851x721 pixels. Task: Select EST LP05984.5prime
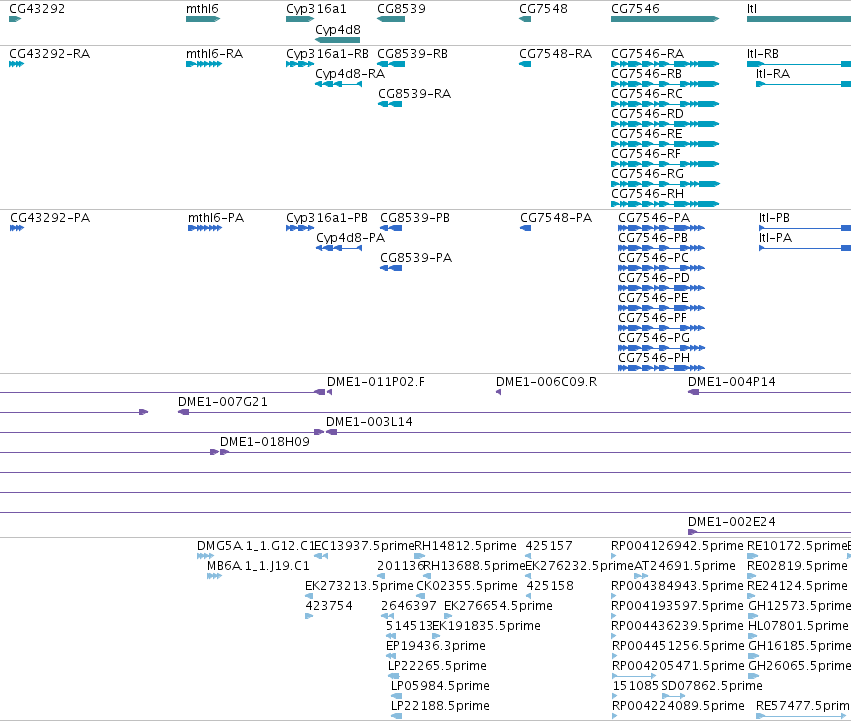[396, 696]
